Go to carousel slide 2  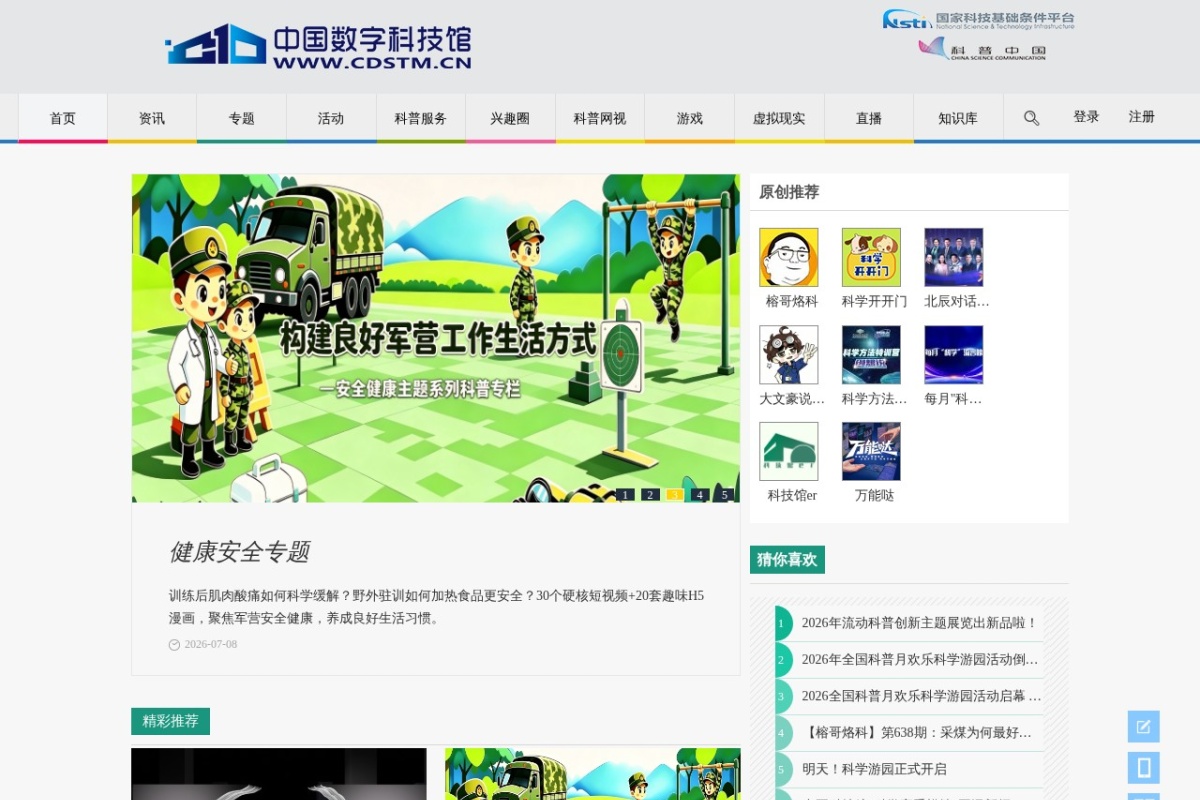pyautogui.click(x=650, y=494)
